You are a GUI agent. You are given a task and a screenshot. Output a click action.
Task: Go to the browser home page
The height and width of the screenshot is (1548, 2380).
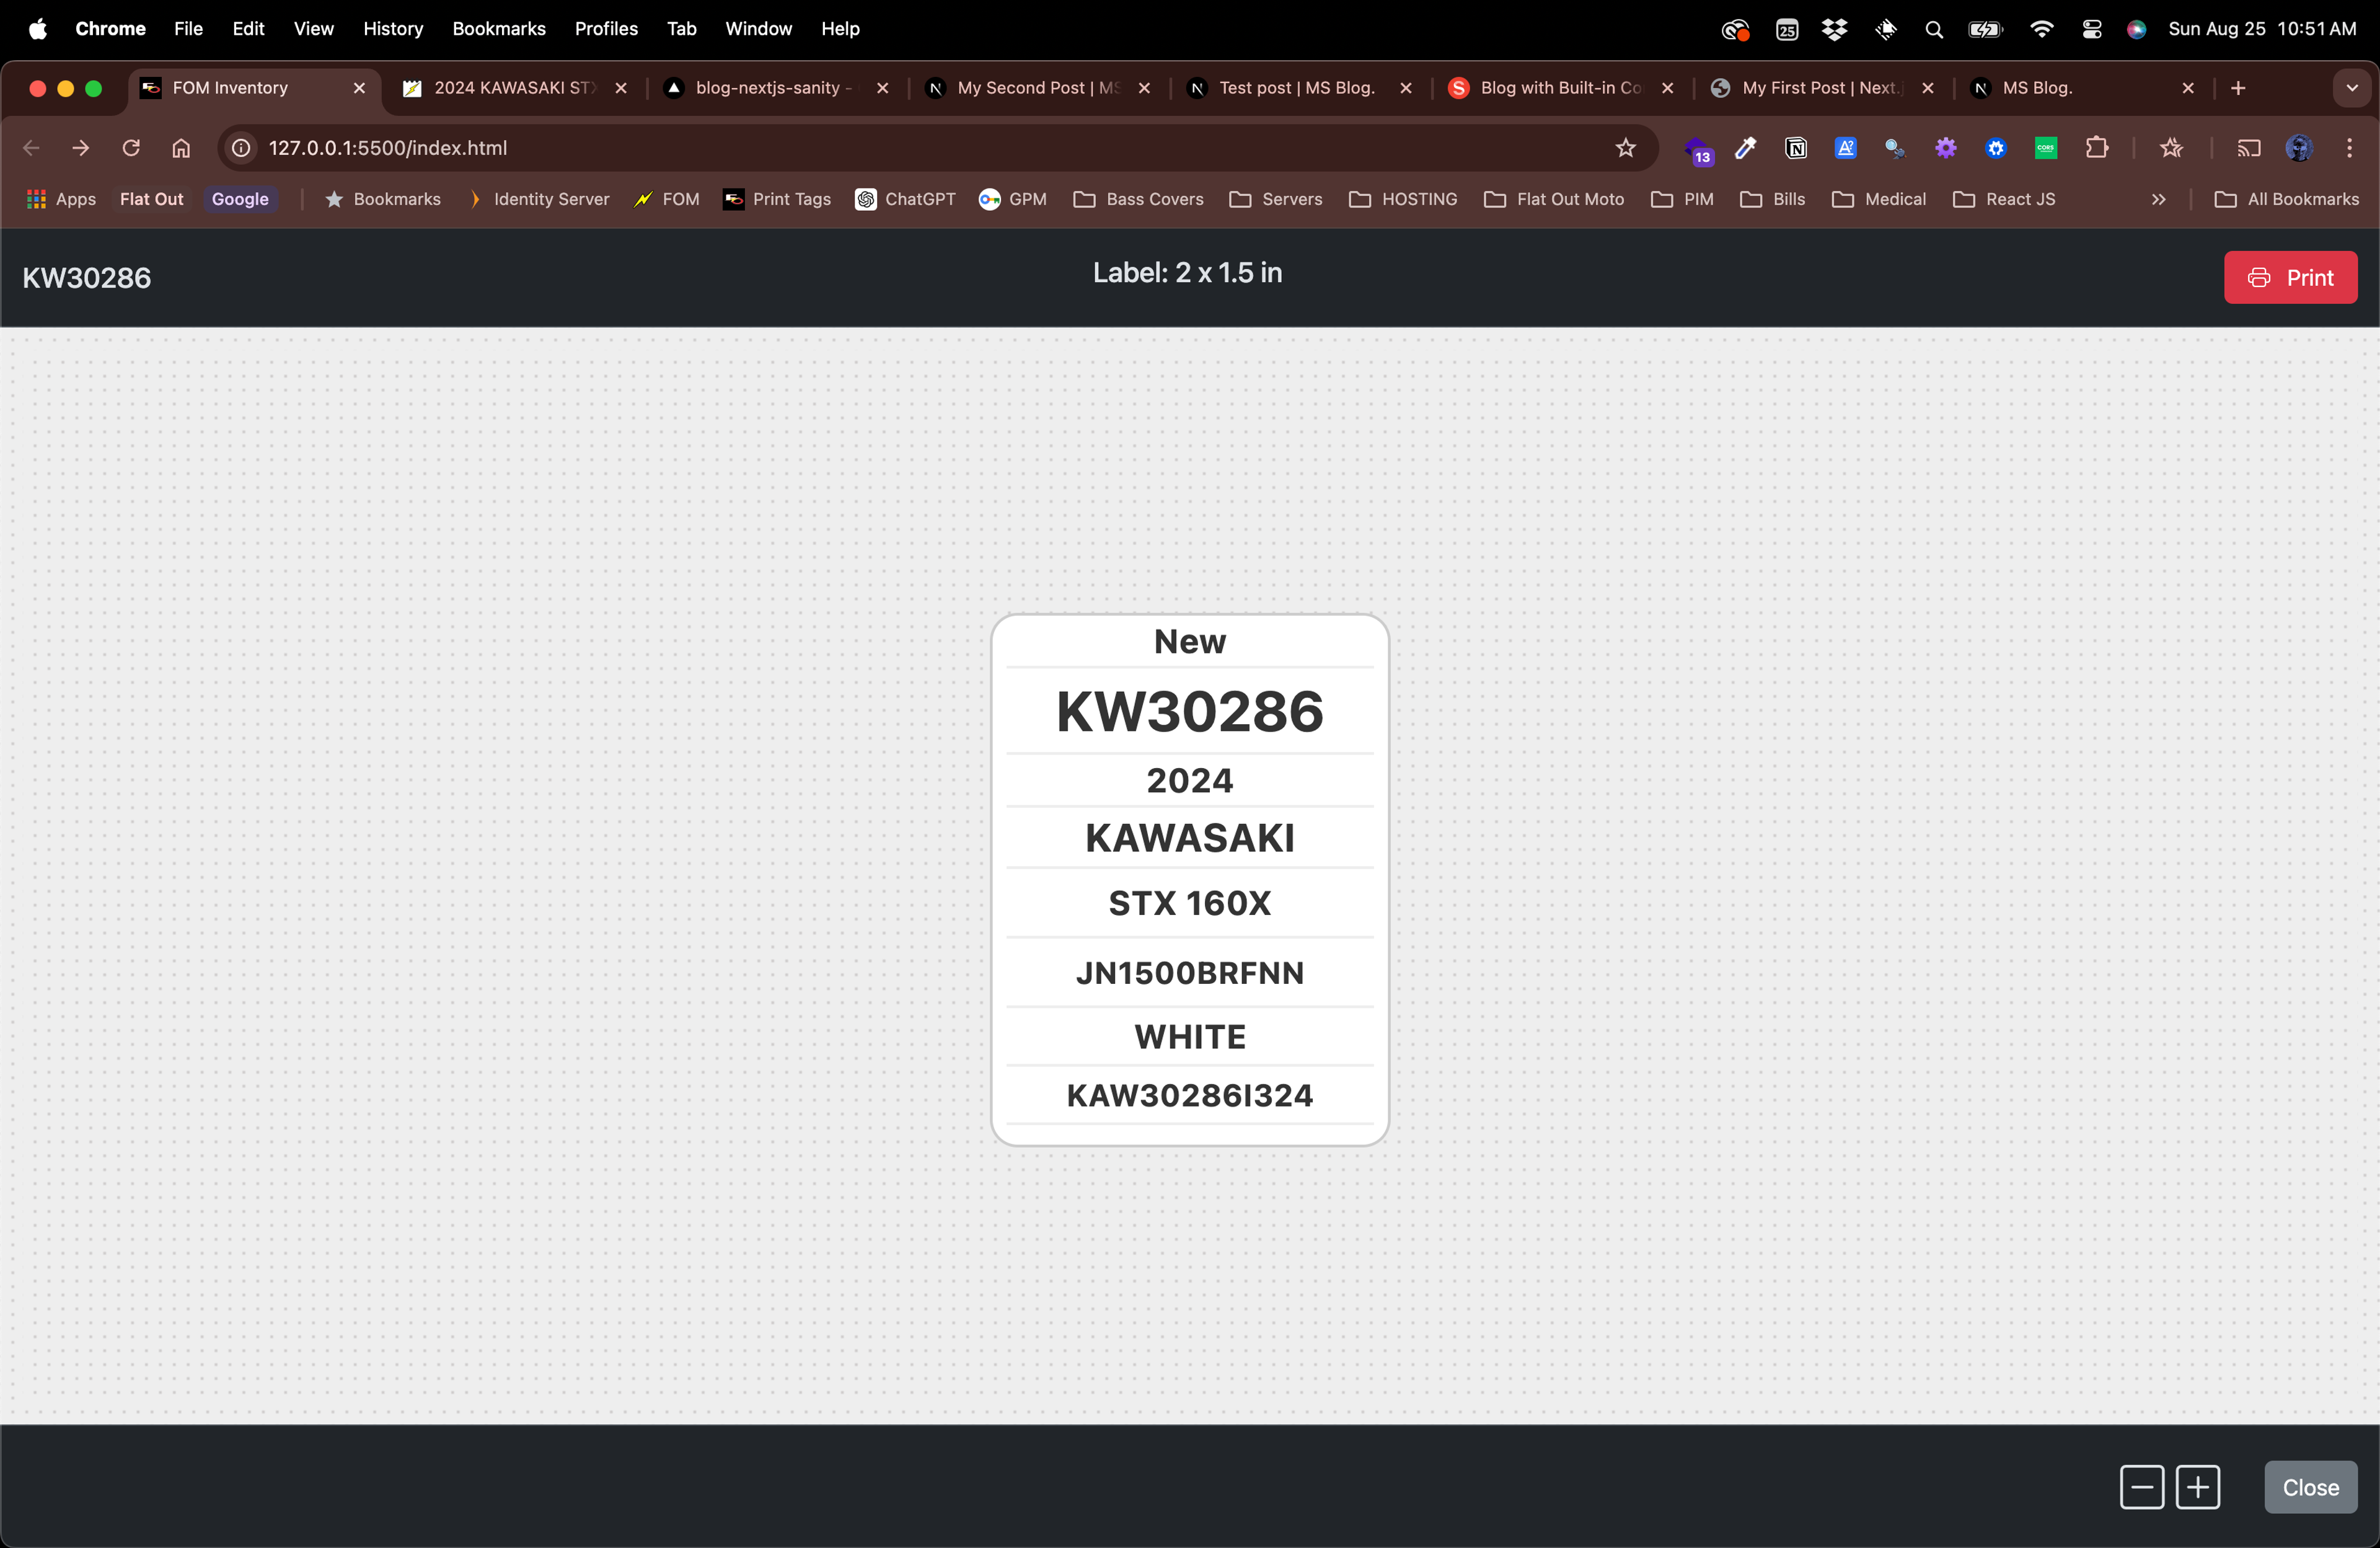tap(181, 148)
